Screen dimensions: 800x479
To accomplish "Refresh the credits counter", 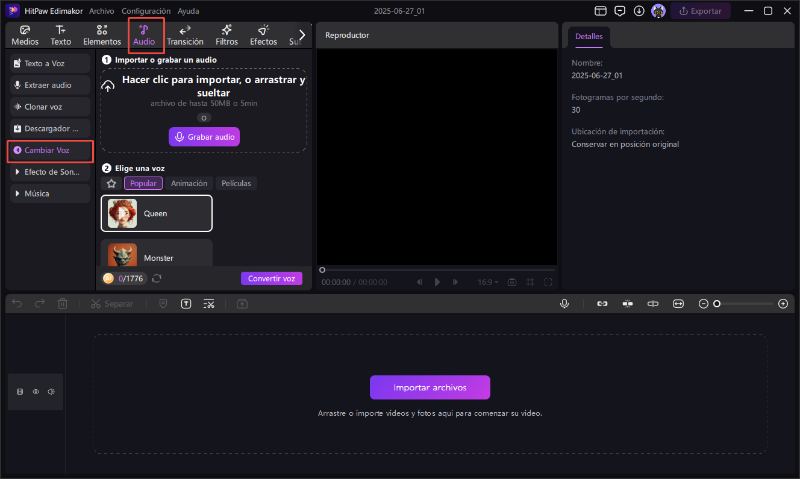I will 157,279.
